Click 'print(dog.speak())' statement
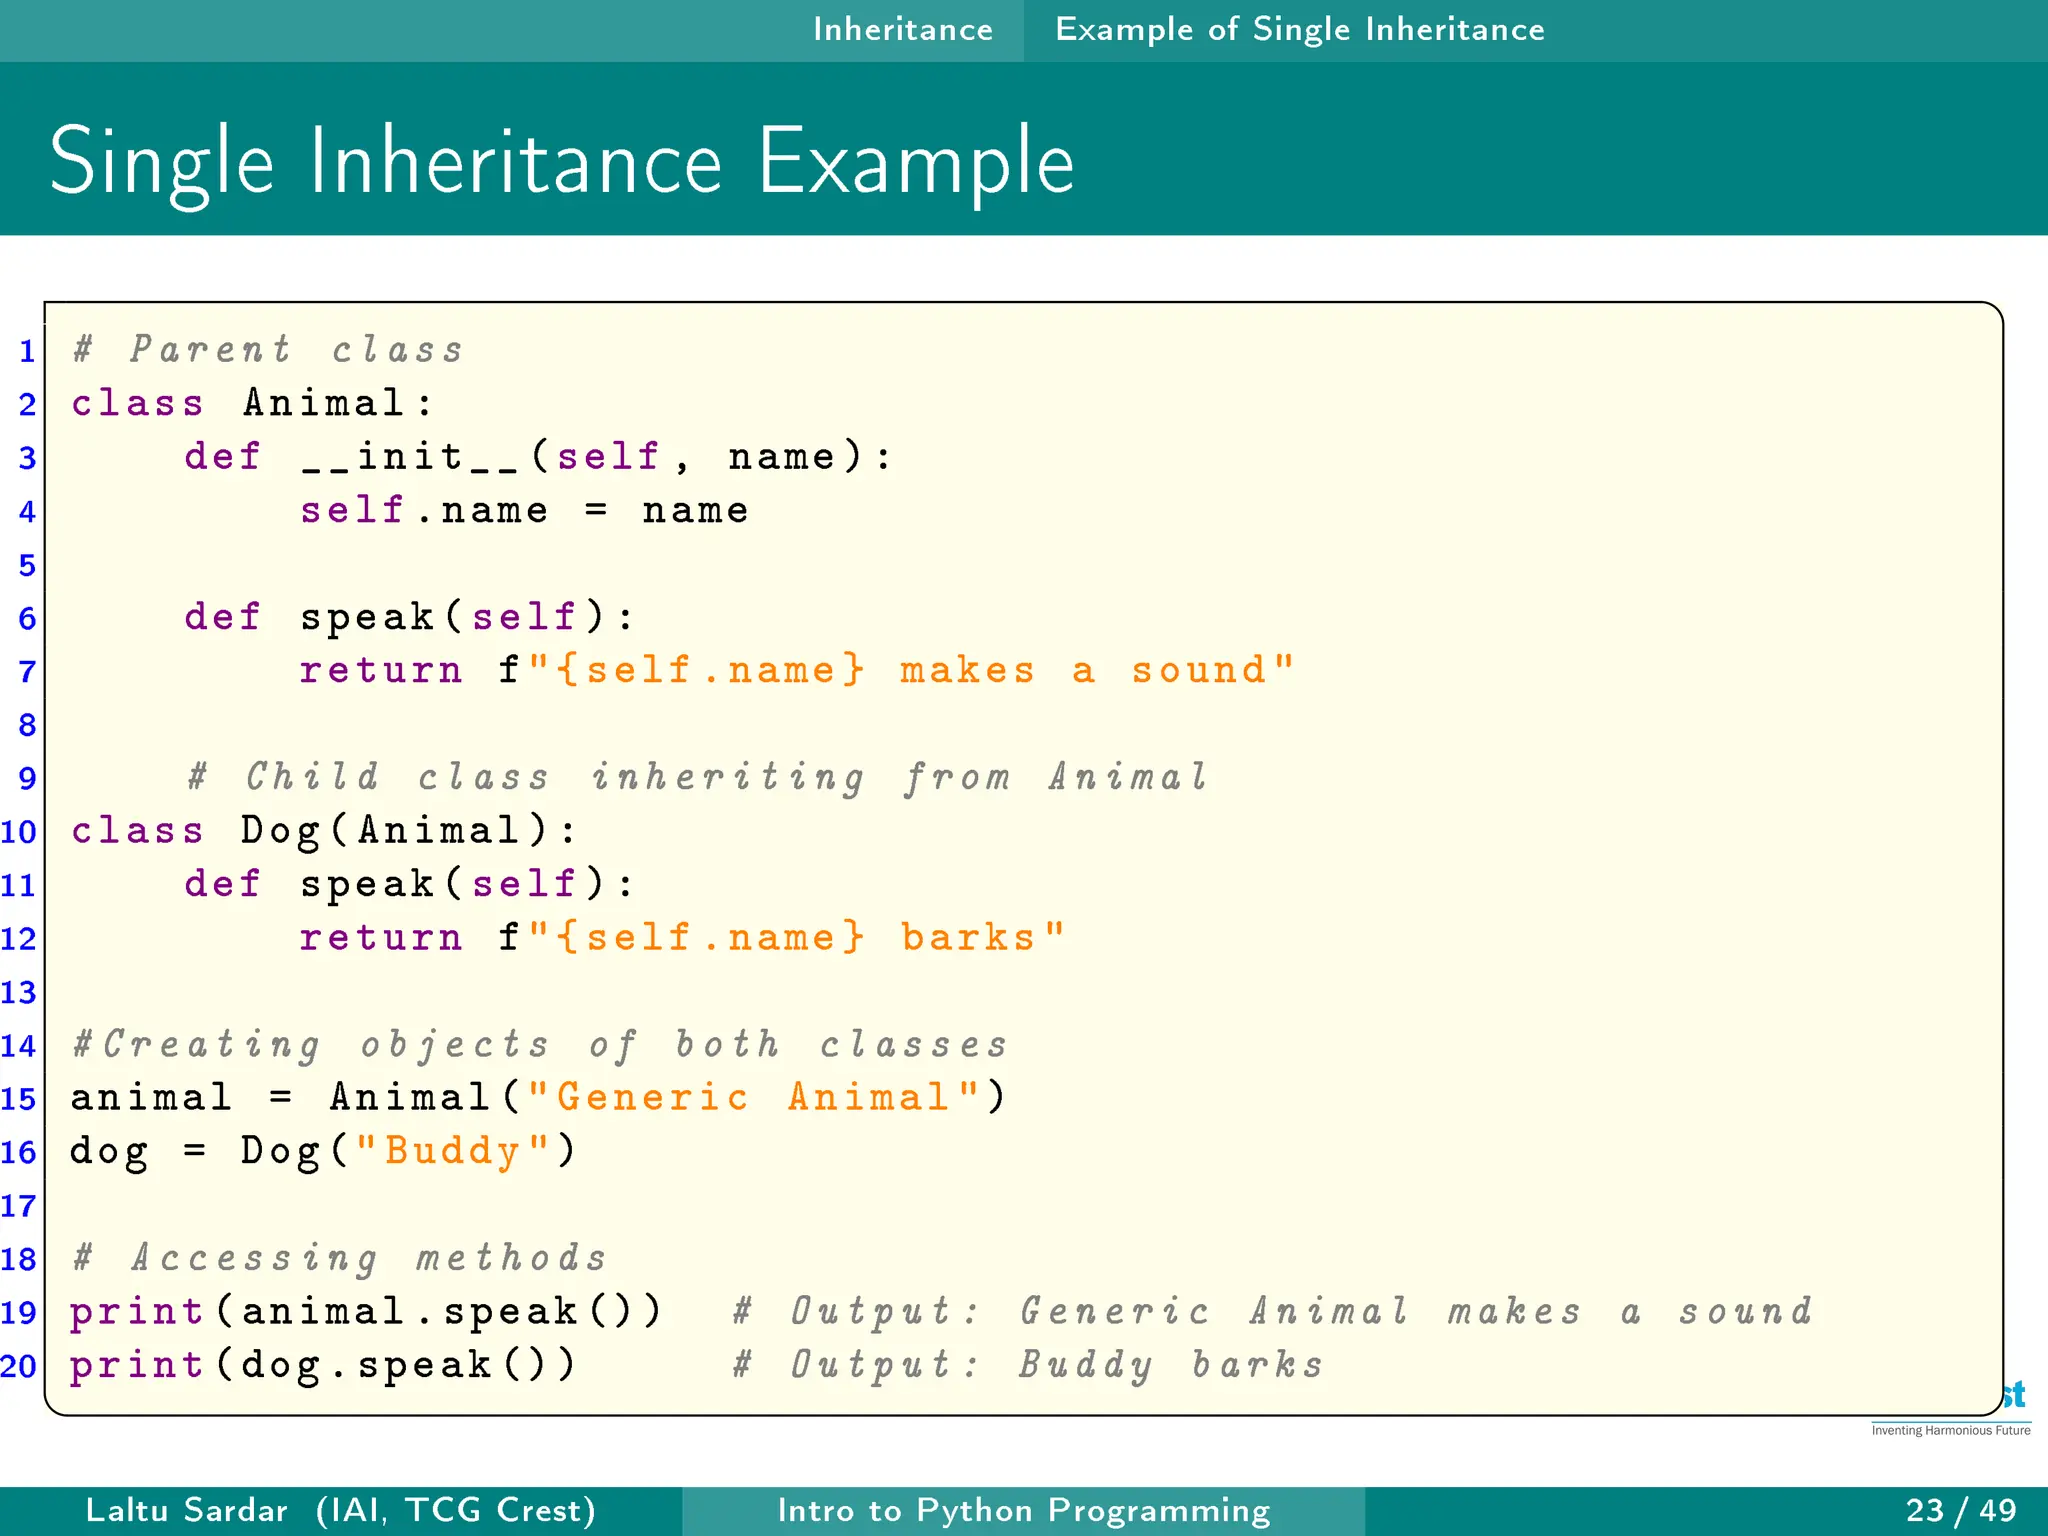 pos(323,1365)
